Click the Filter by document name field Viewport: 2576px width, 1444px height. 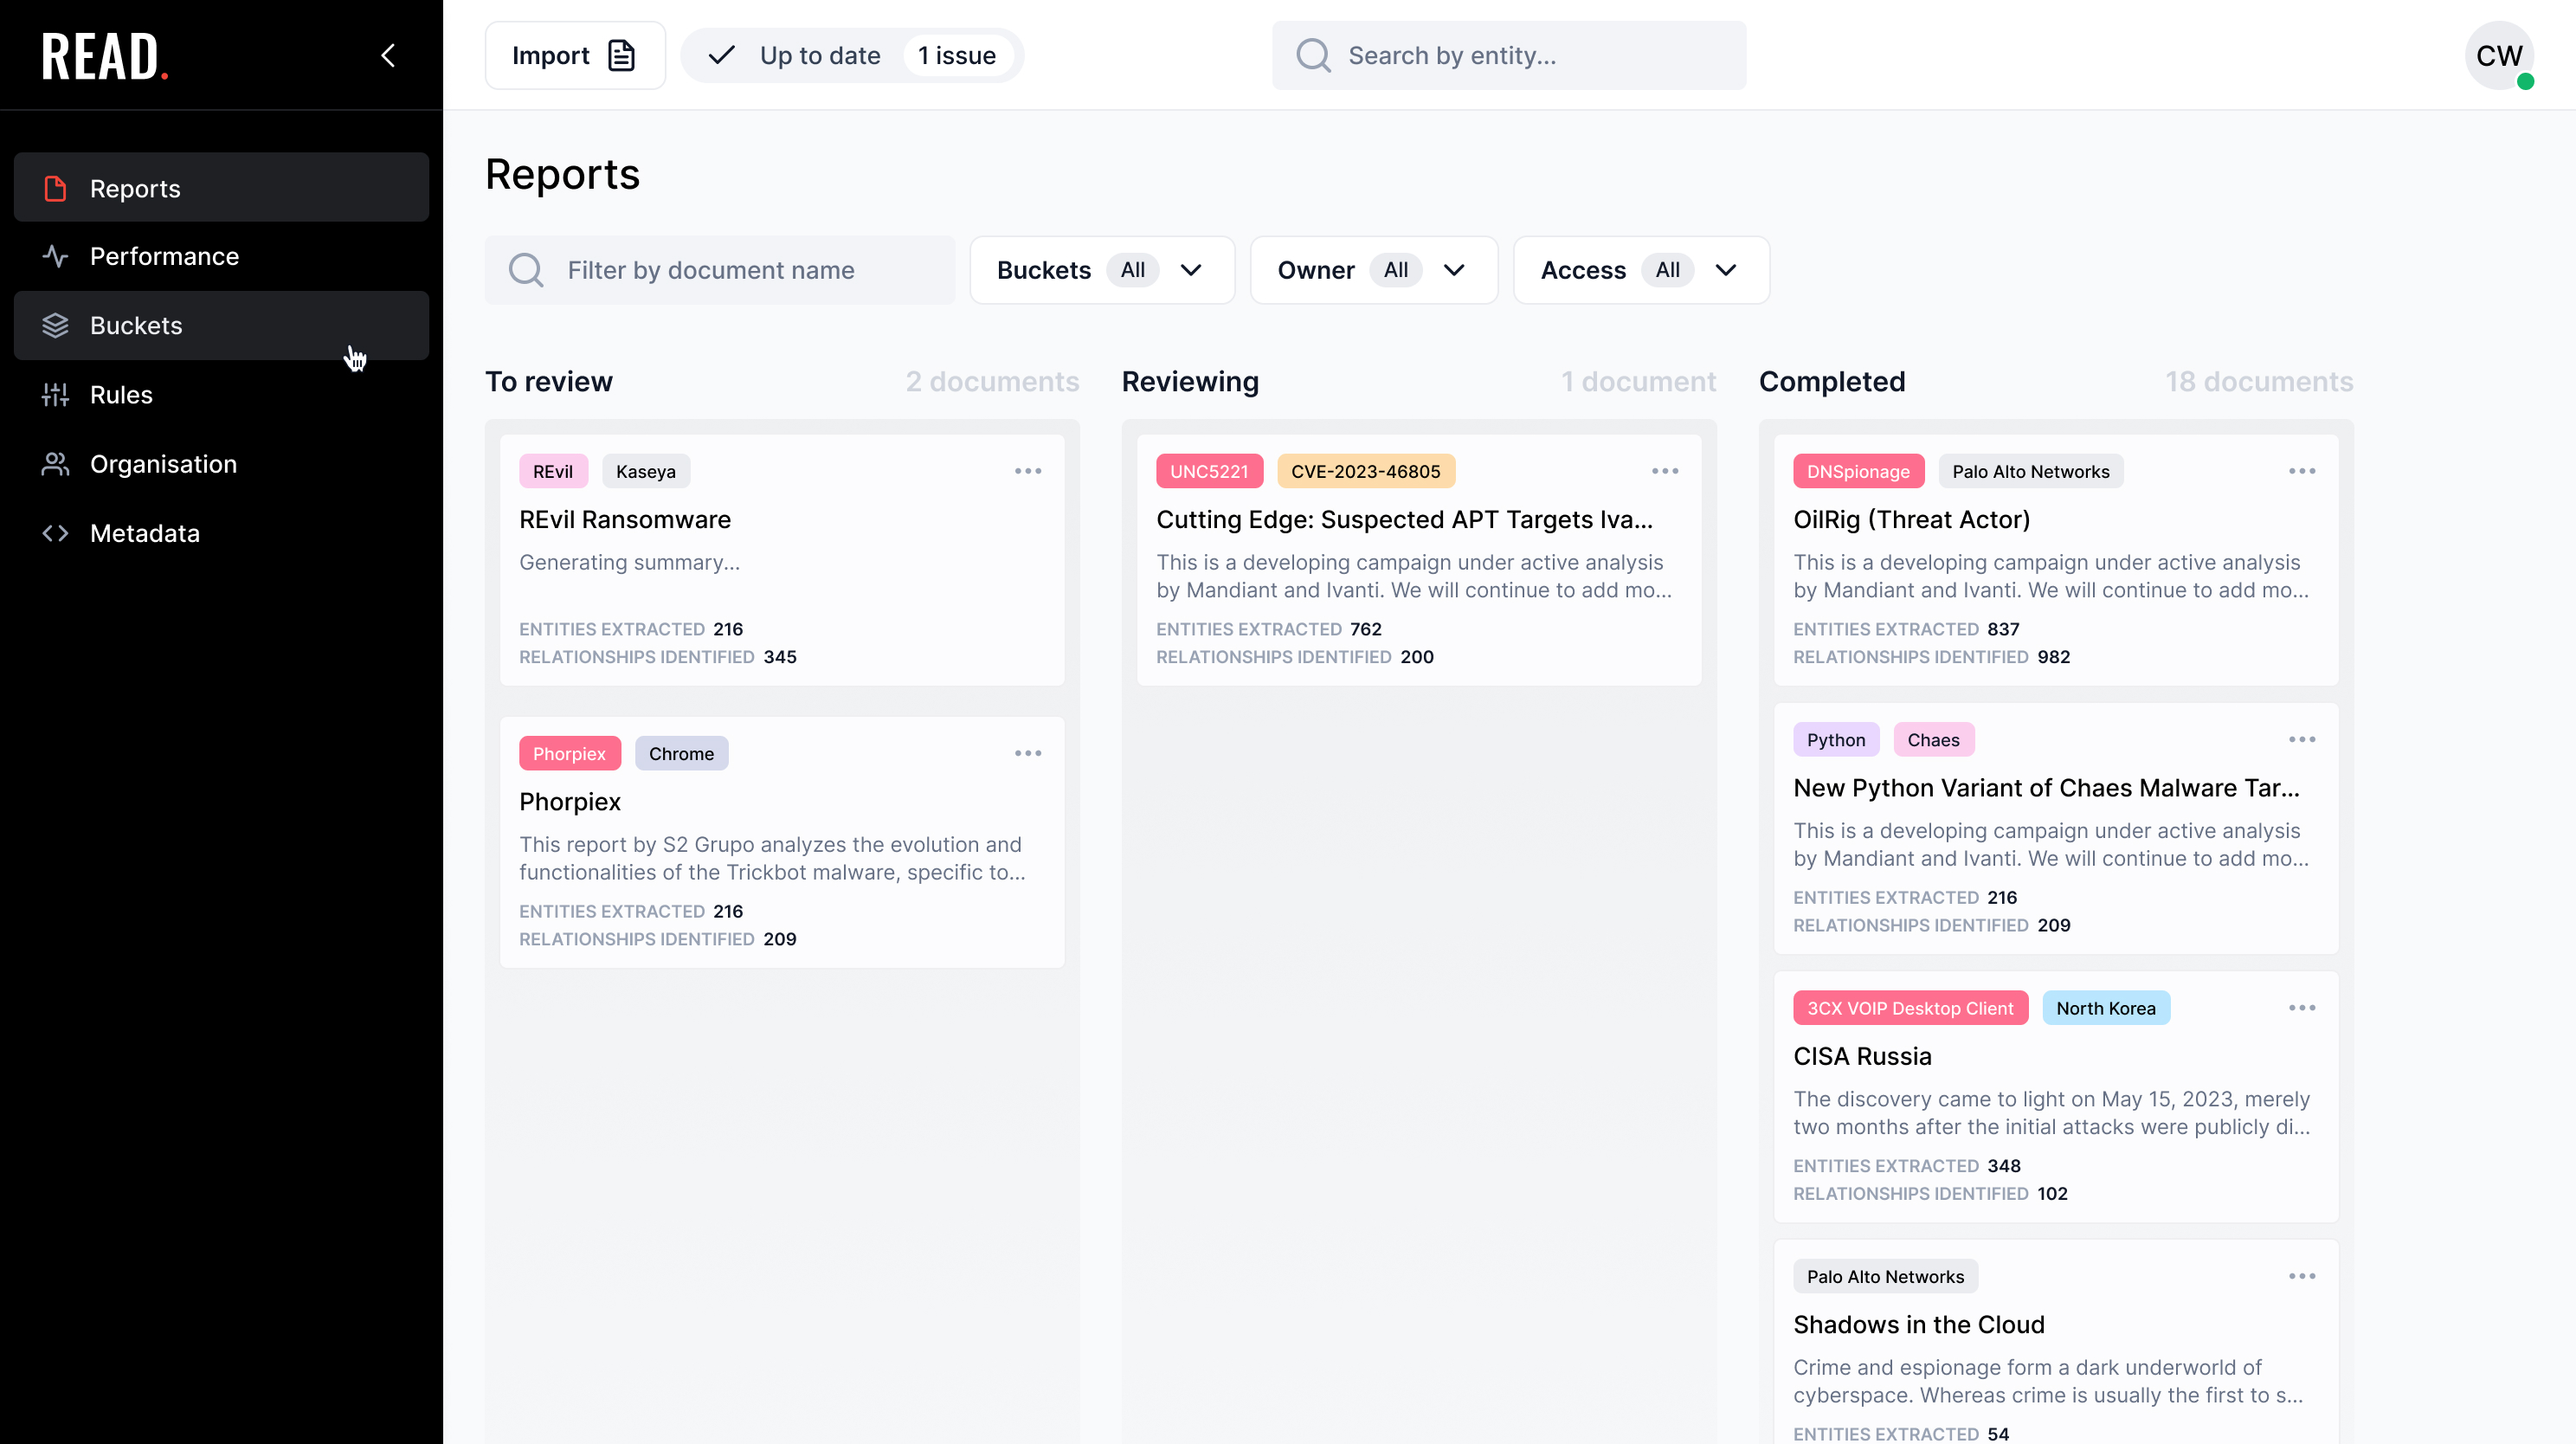[720, 270]
